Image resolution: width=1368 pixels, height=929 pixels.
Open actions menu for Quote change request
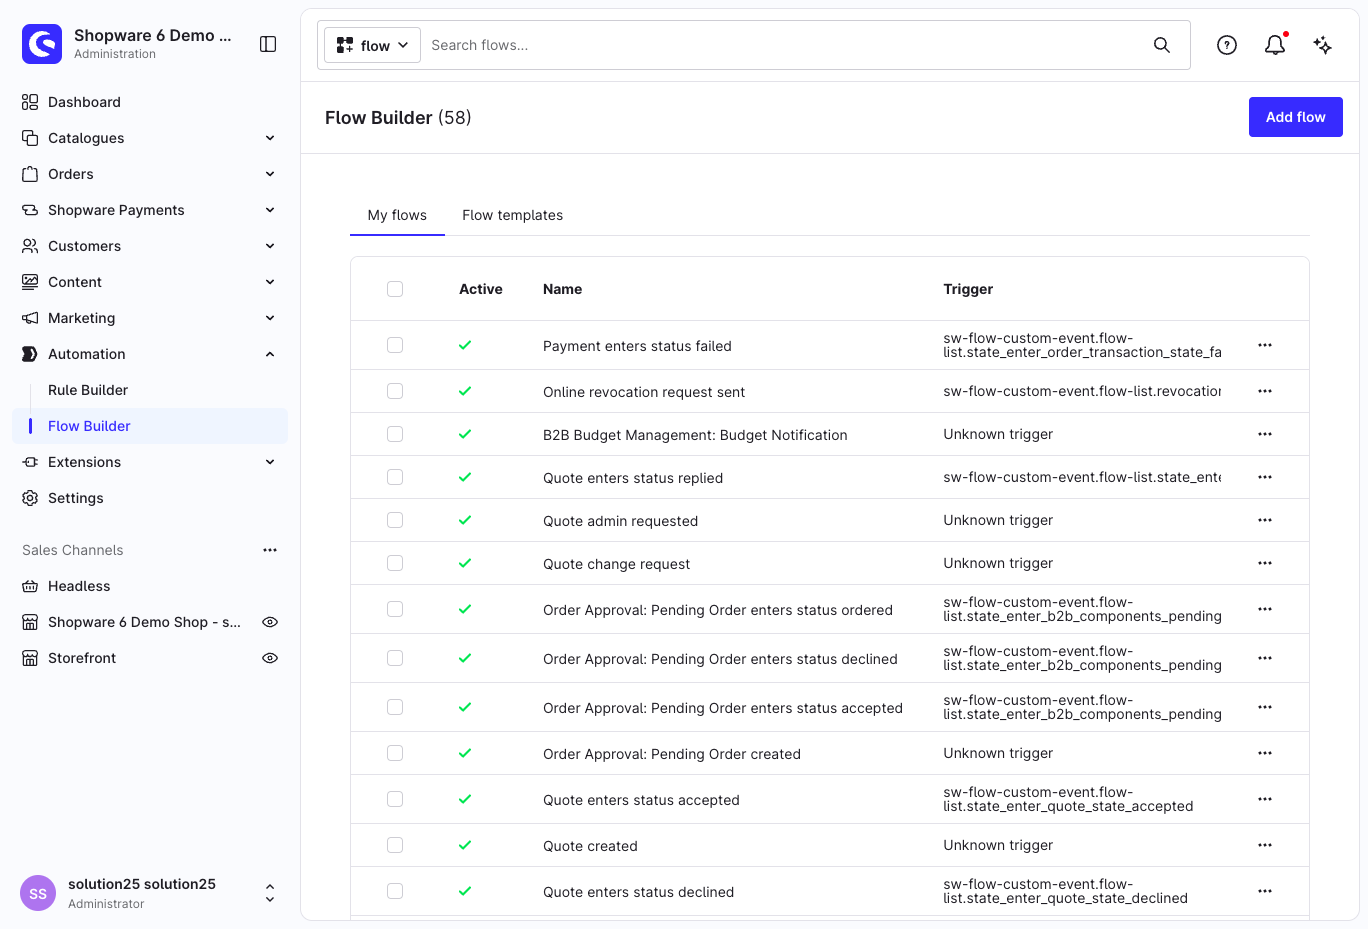point(1265,563)
